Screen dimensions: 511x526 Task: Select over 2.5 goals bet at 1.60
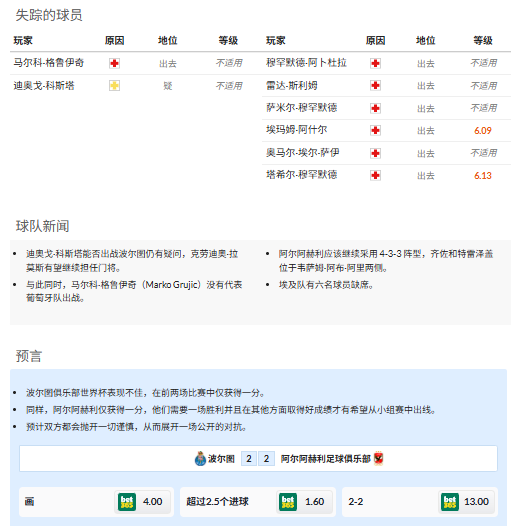point(258,502)
